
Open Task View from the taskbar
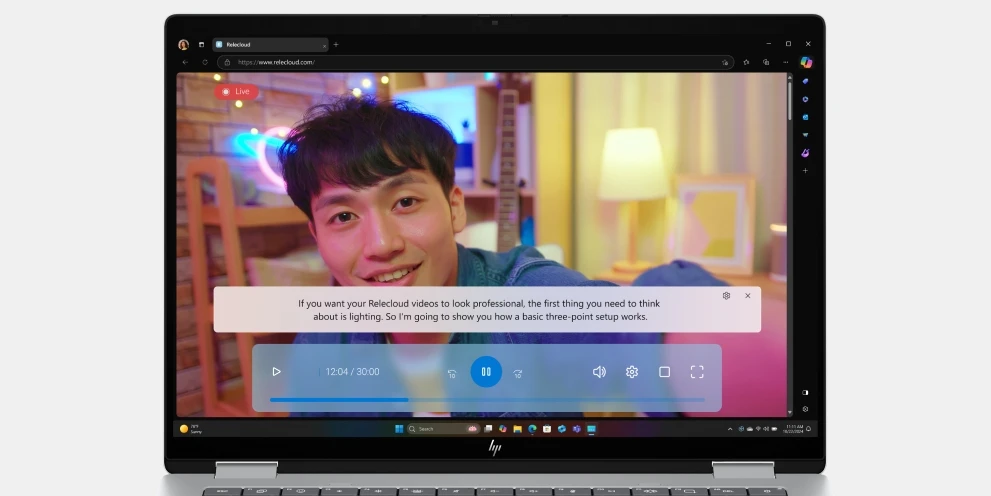488,428
